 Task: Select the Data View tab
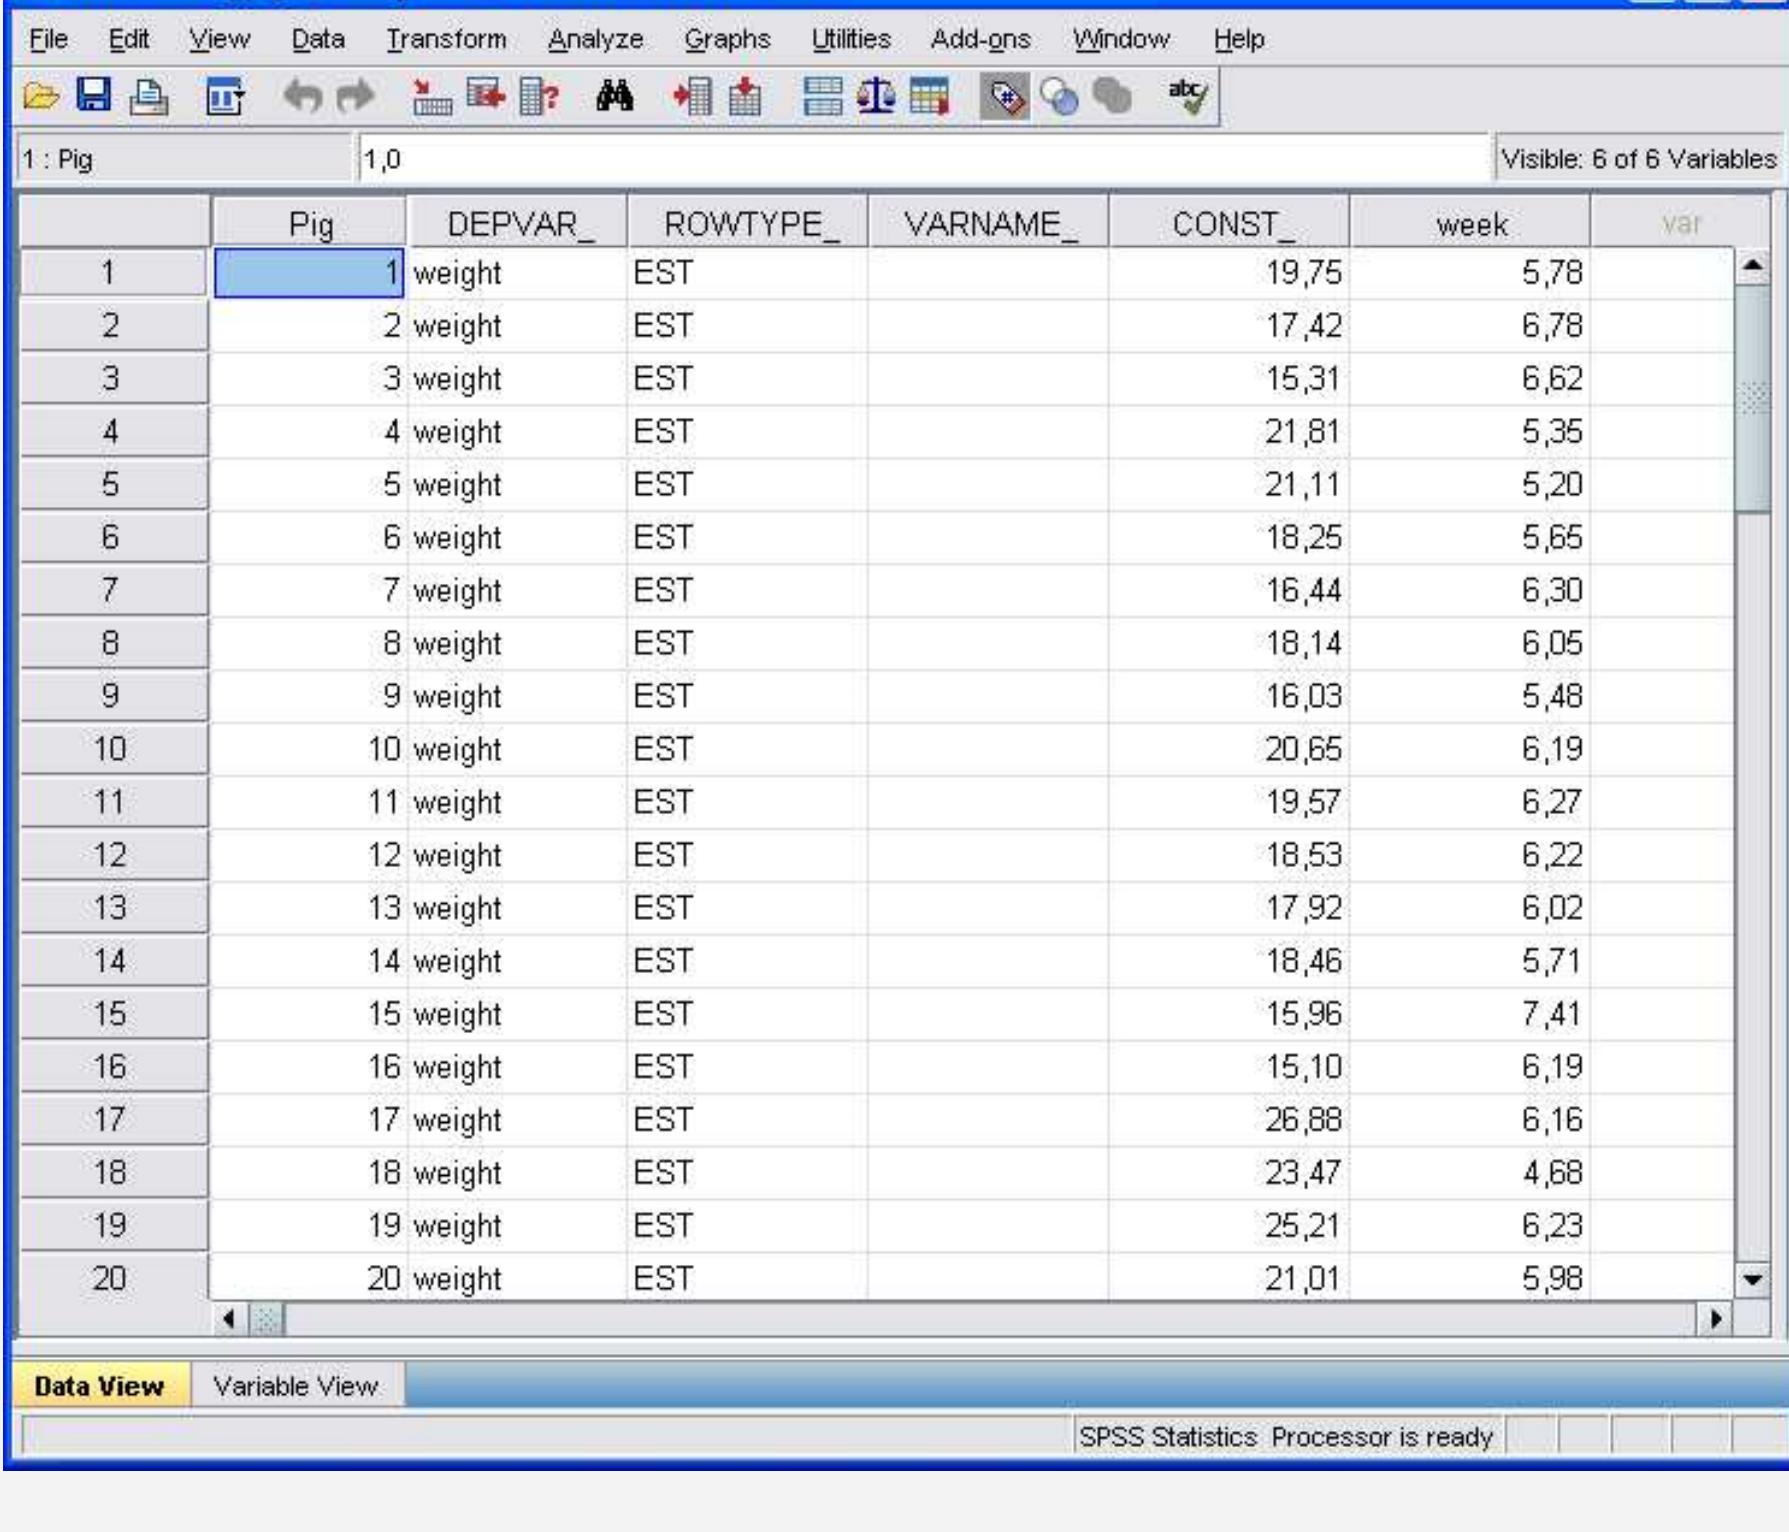click(100, 1386)
